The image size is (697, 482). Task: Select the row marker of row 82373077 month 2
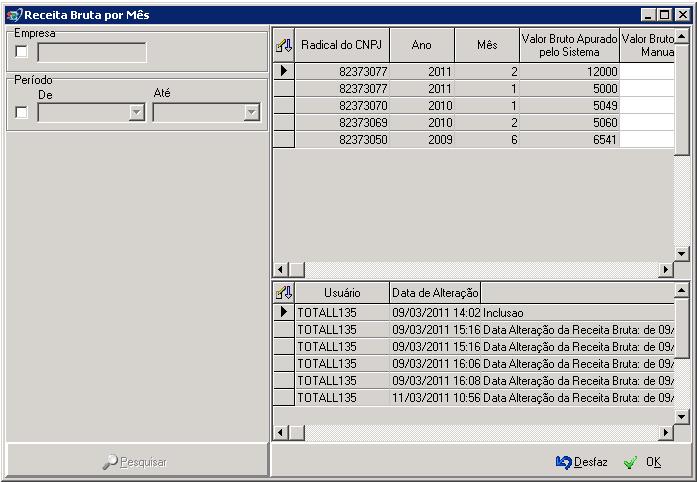[284, 71]
